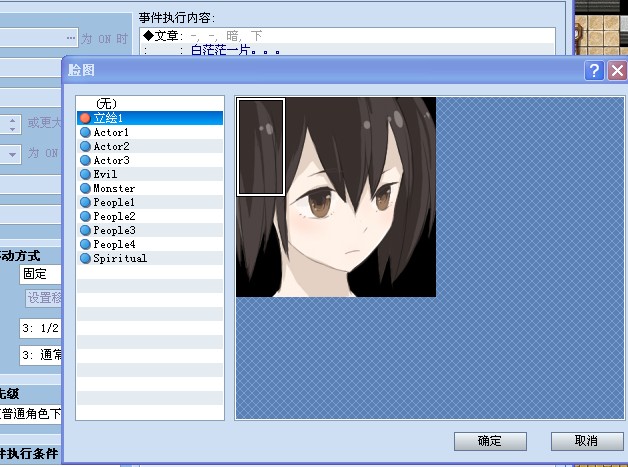The width and height of the screenshot is (628, 467).
Task: Click the red icon beside 立绘1
Action: (x=85, y=118)
